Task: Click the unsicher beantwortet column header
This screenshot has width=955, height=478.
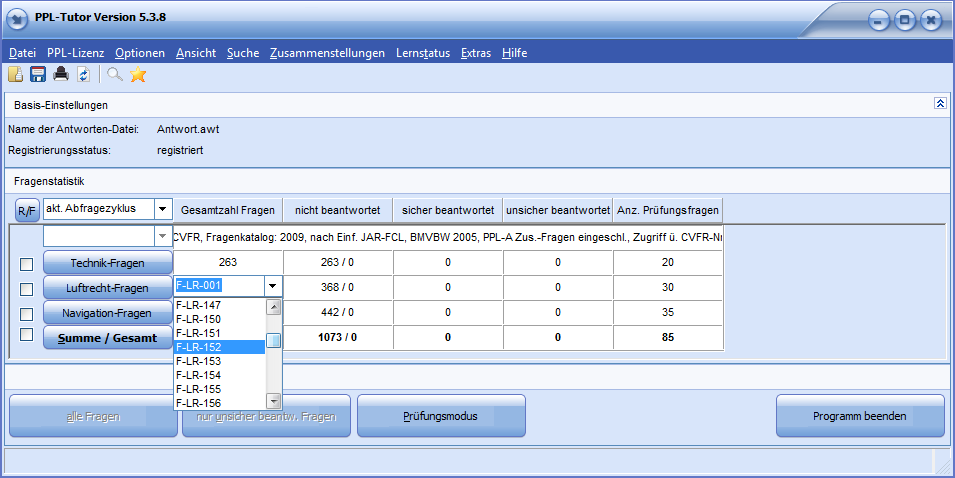Action: coord(558,210)
